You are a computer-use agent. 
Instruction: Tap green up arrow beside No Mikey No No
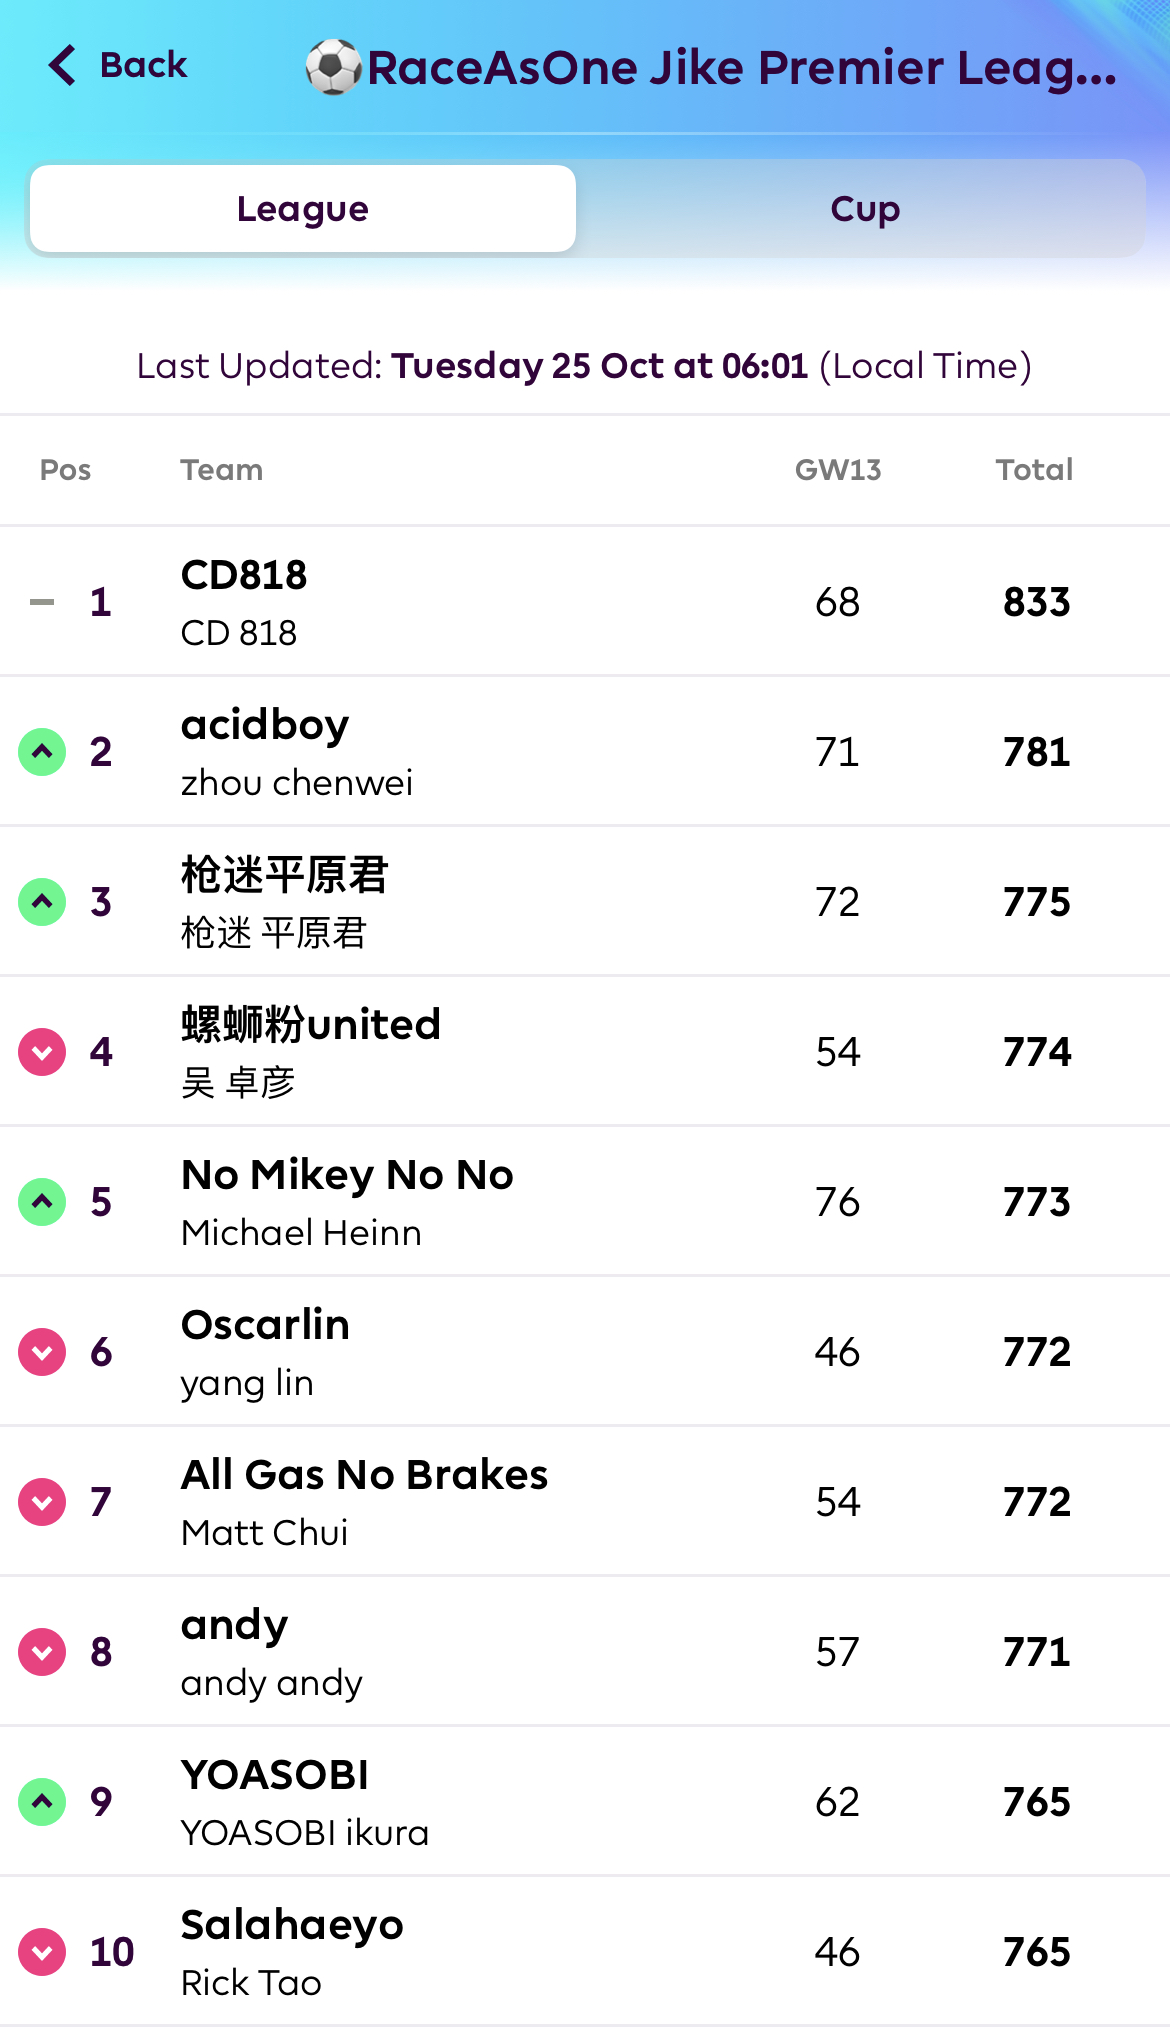42,1202
